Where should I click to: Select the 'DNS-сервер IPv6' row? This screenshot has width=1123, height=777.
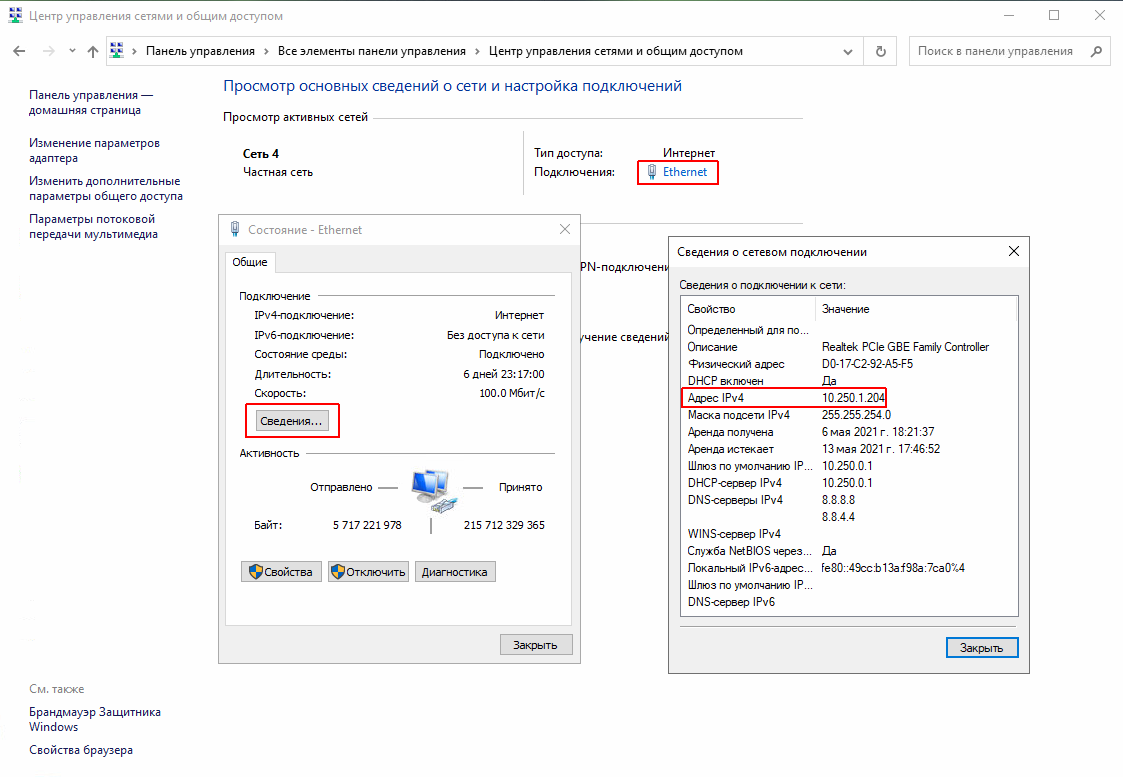[849, 602]
